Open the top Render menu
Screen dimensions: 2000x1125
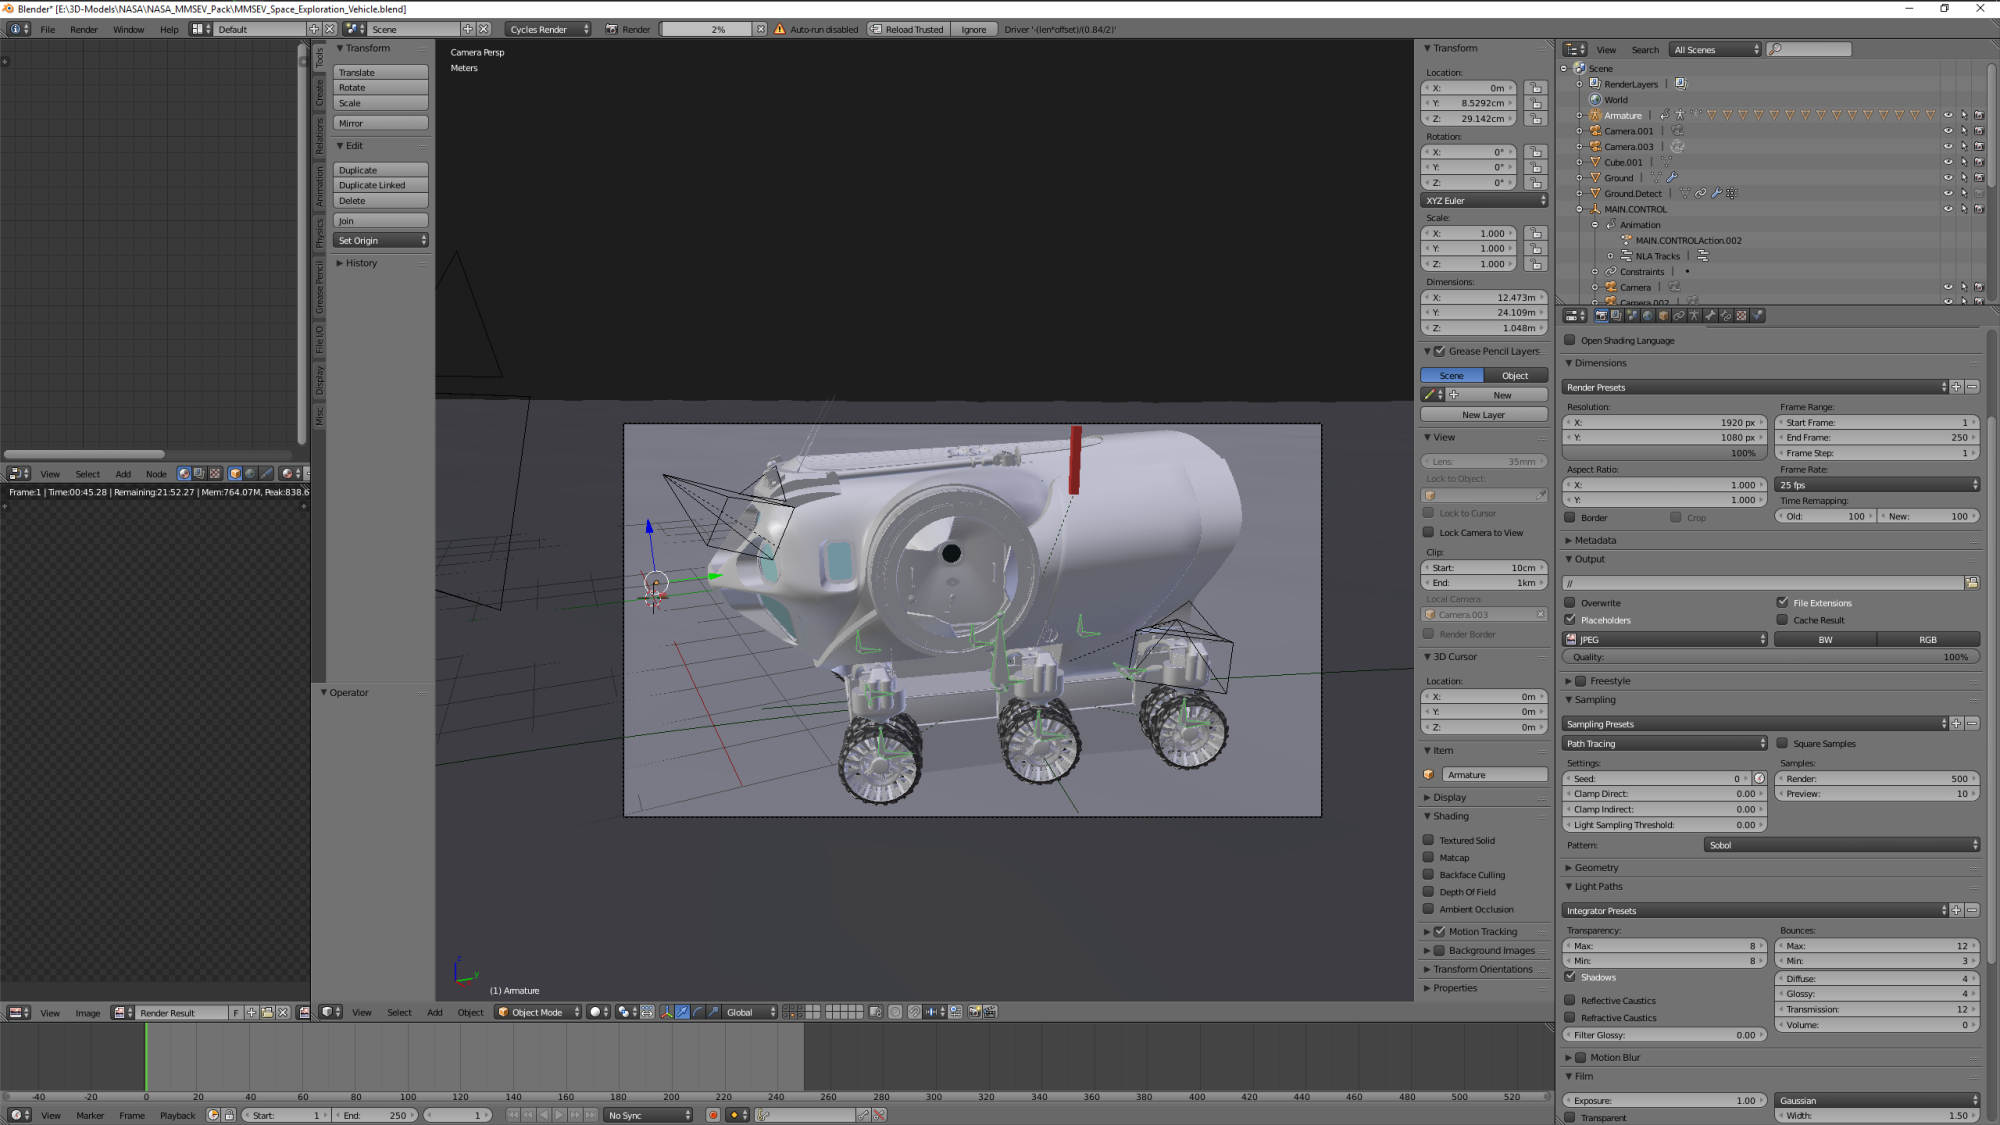pyautogui.click(x=84, y=29)
